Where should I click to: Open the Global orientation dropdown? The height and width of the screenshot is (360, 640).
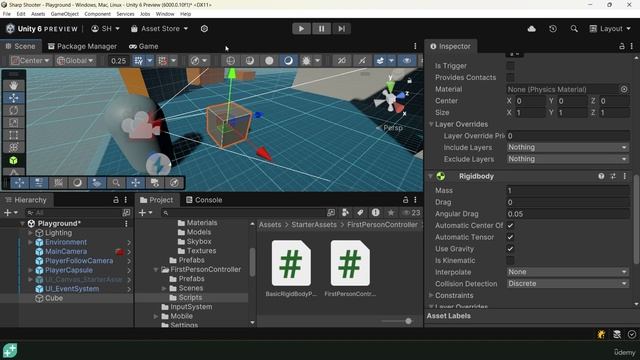[75, 60]
